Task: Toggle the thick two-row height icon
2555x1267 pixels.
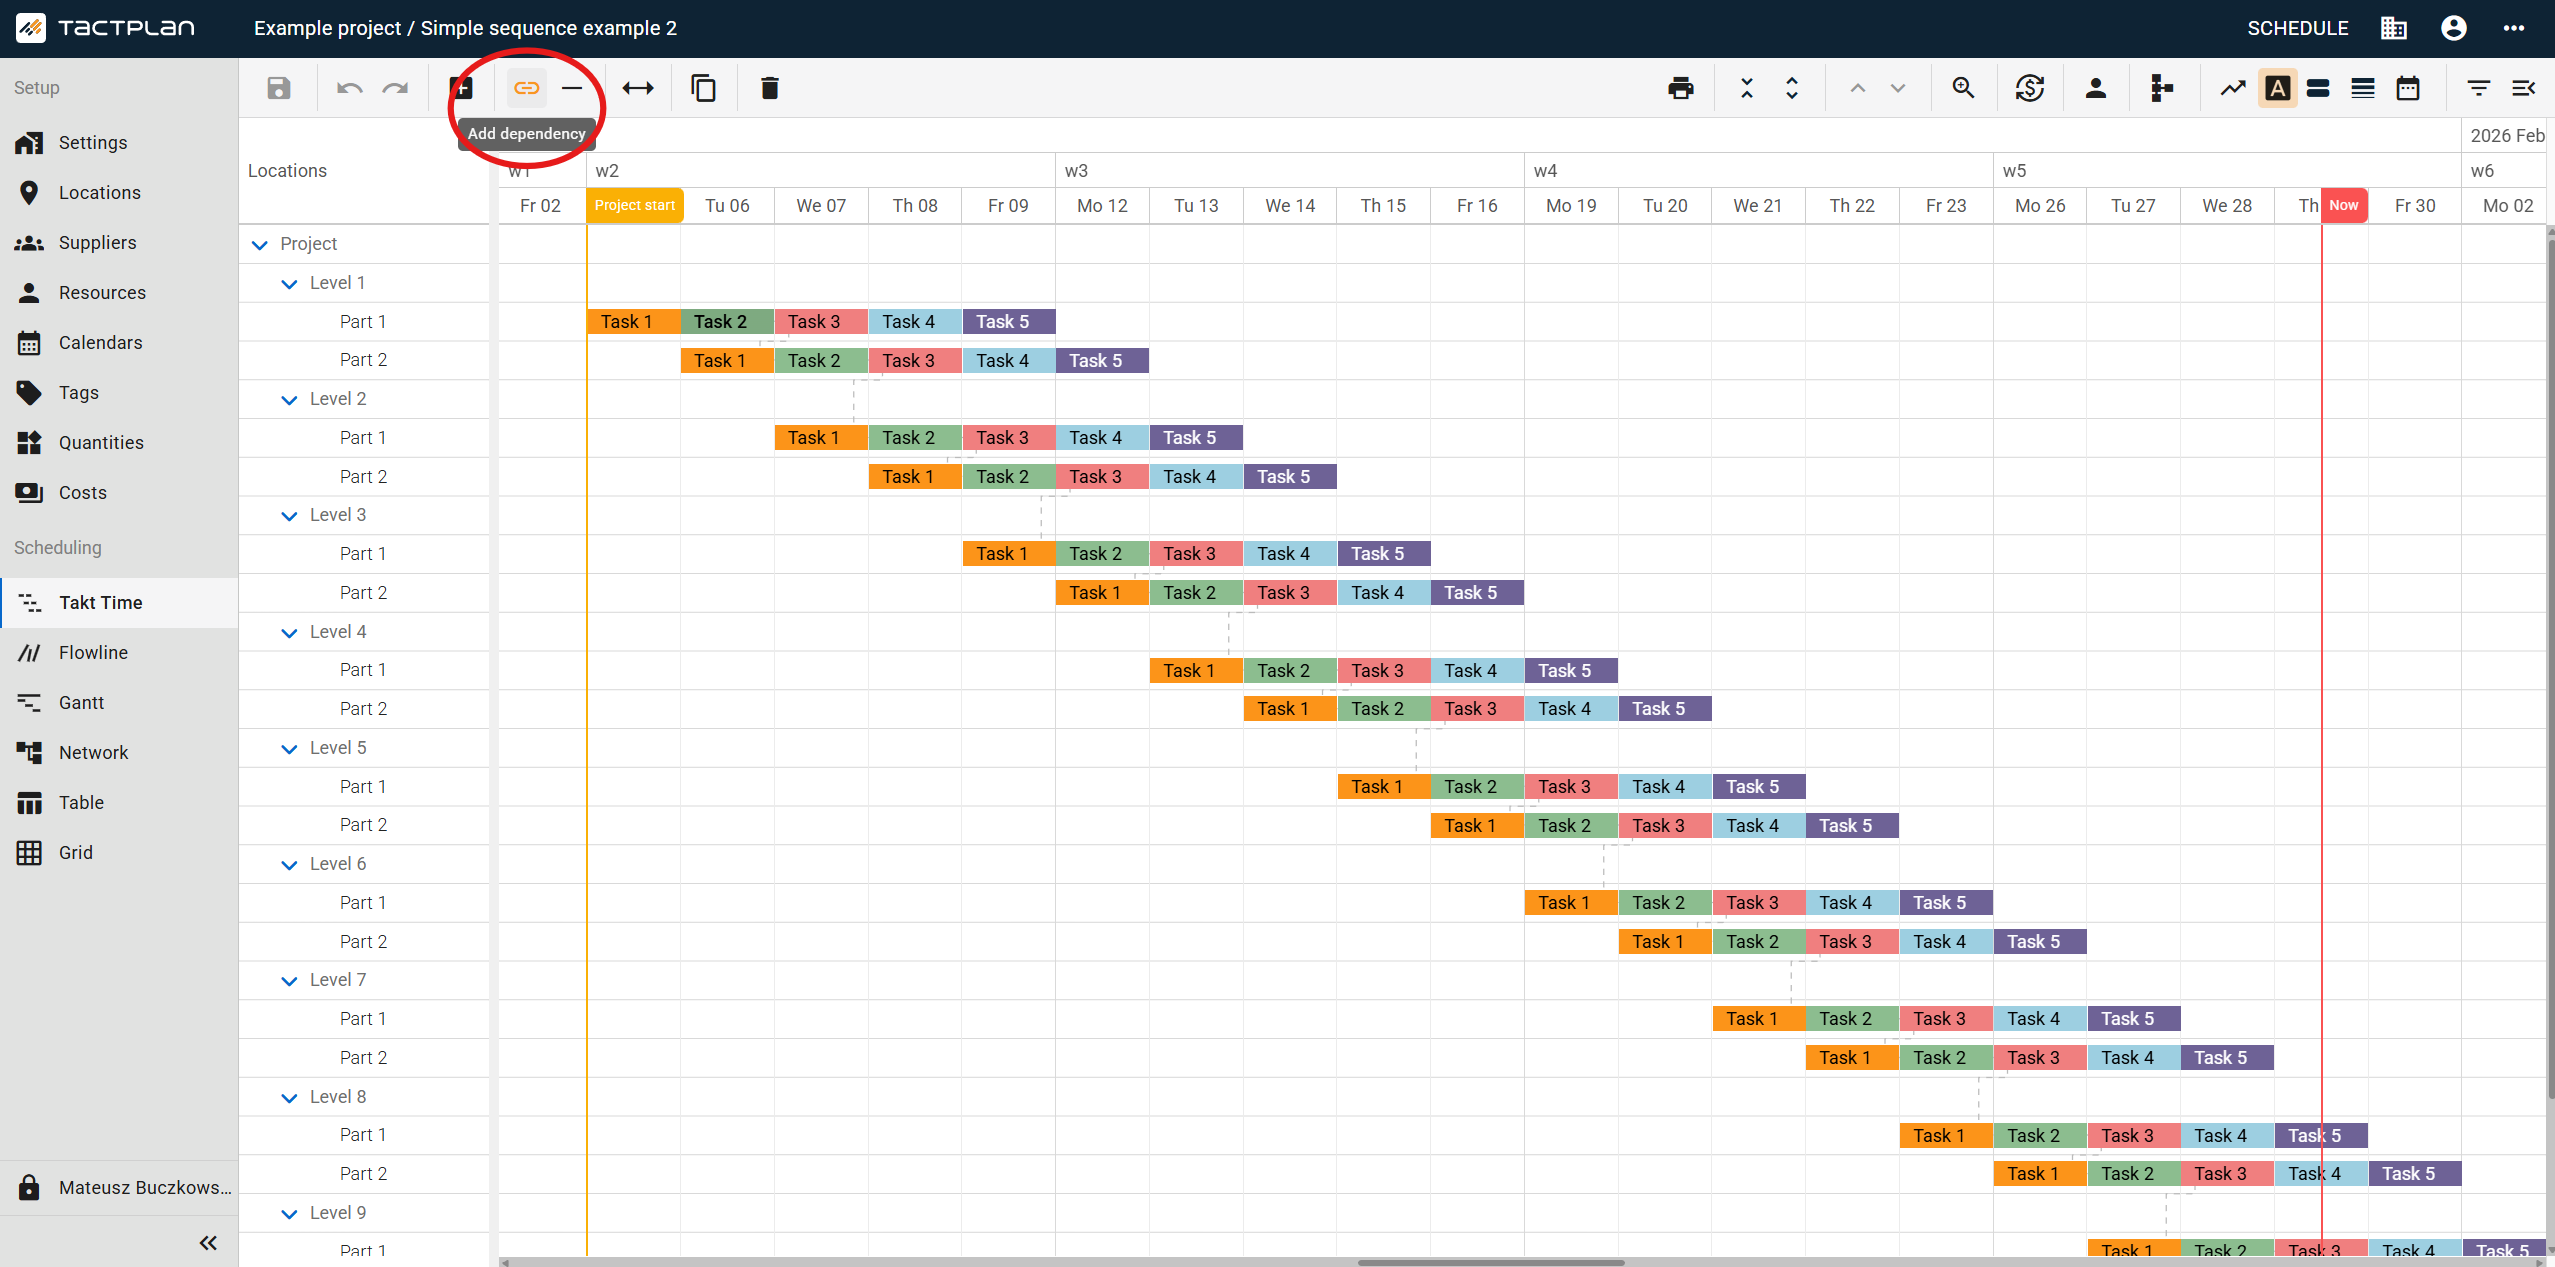Action: click(2318, 88)
